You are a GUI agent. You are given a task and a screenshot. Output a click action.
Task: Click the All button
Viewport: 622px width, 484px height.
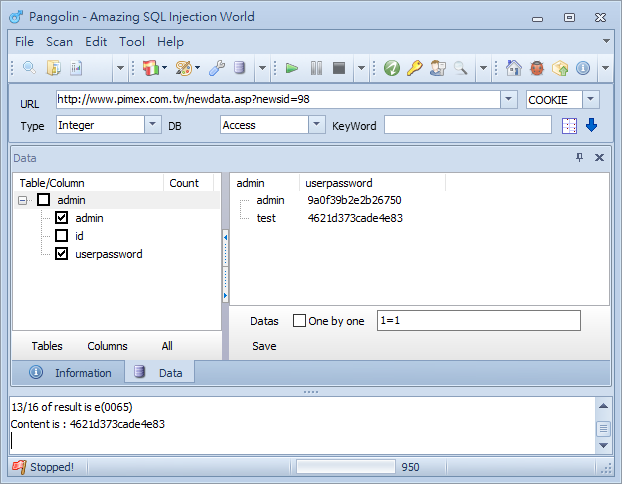(167, 346)
